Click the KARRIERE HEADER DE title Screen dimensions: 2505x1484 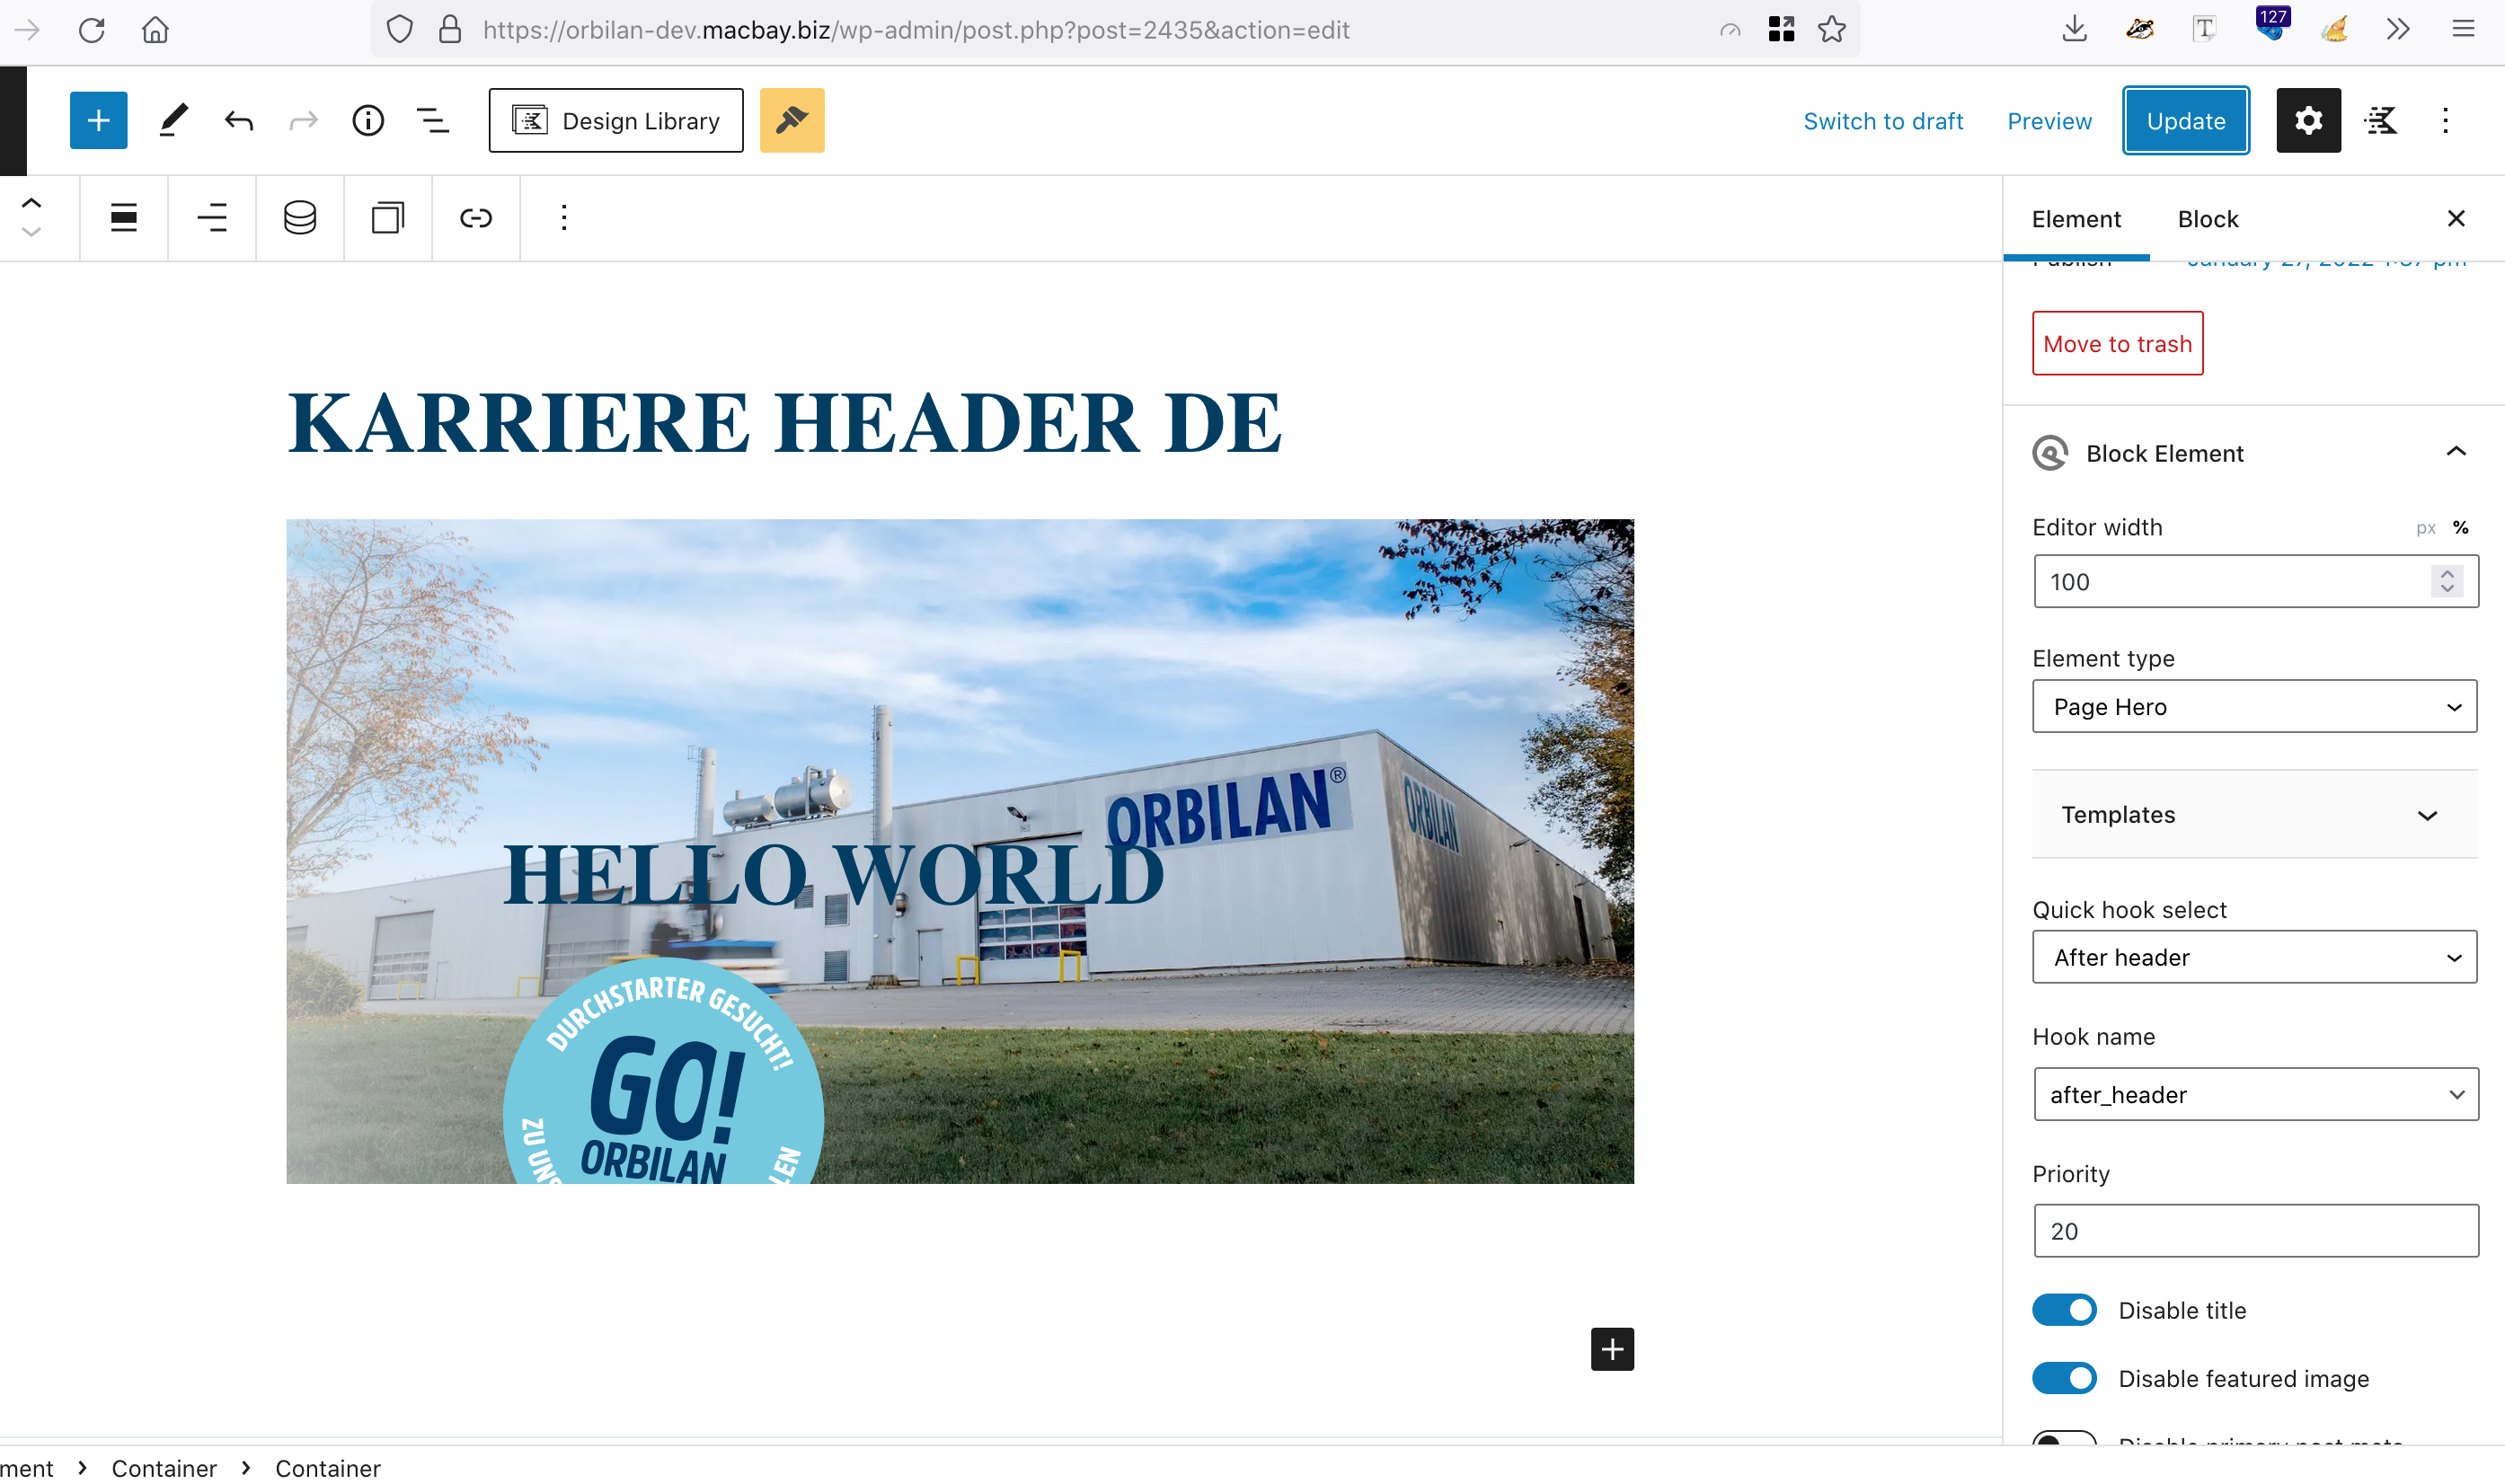[x=784, y=422]
